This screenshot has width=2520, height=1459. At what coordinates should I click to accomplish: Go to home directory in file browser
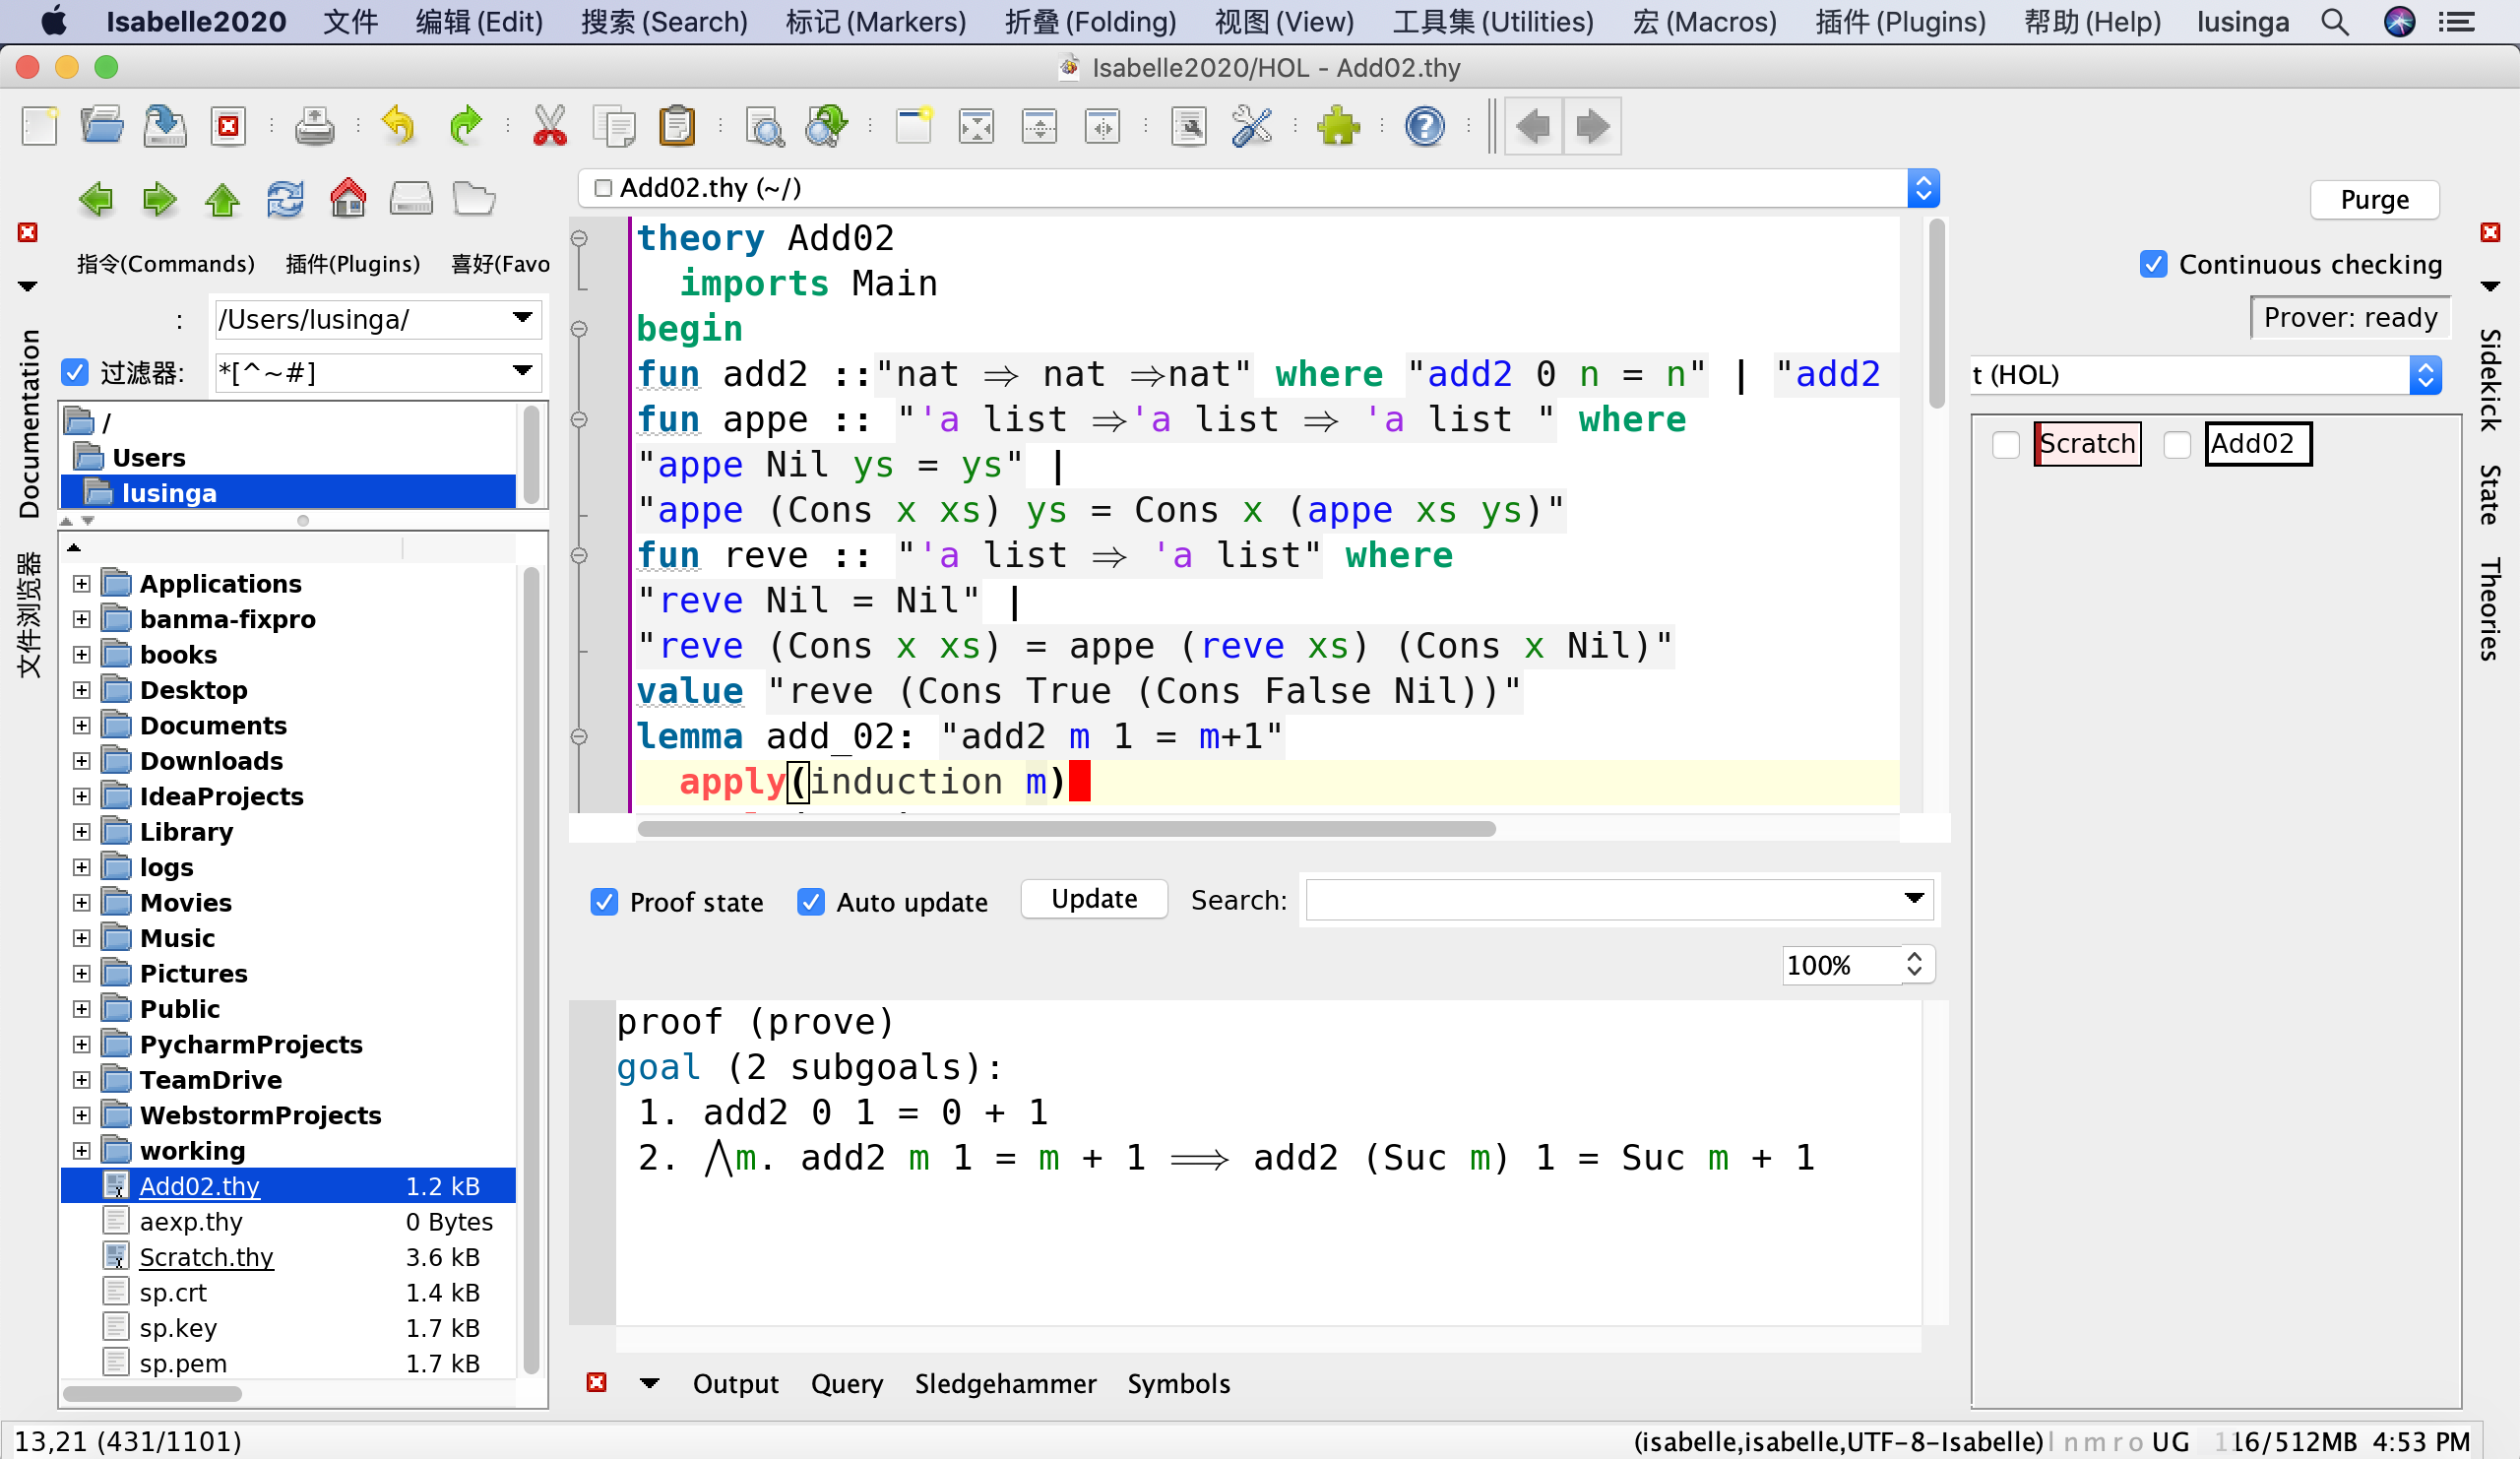click(348, 199)
